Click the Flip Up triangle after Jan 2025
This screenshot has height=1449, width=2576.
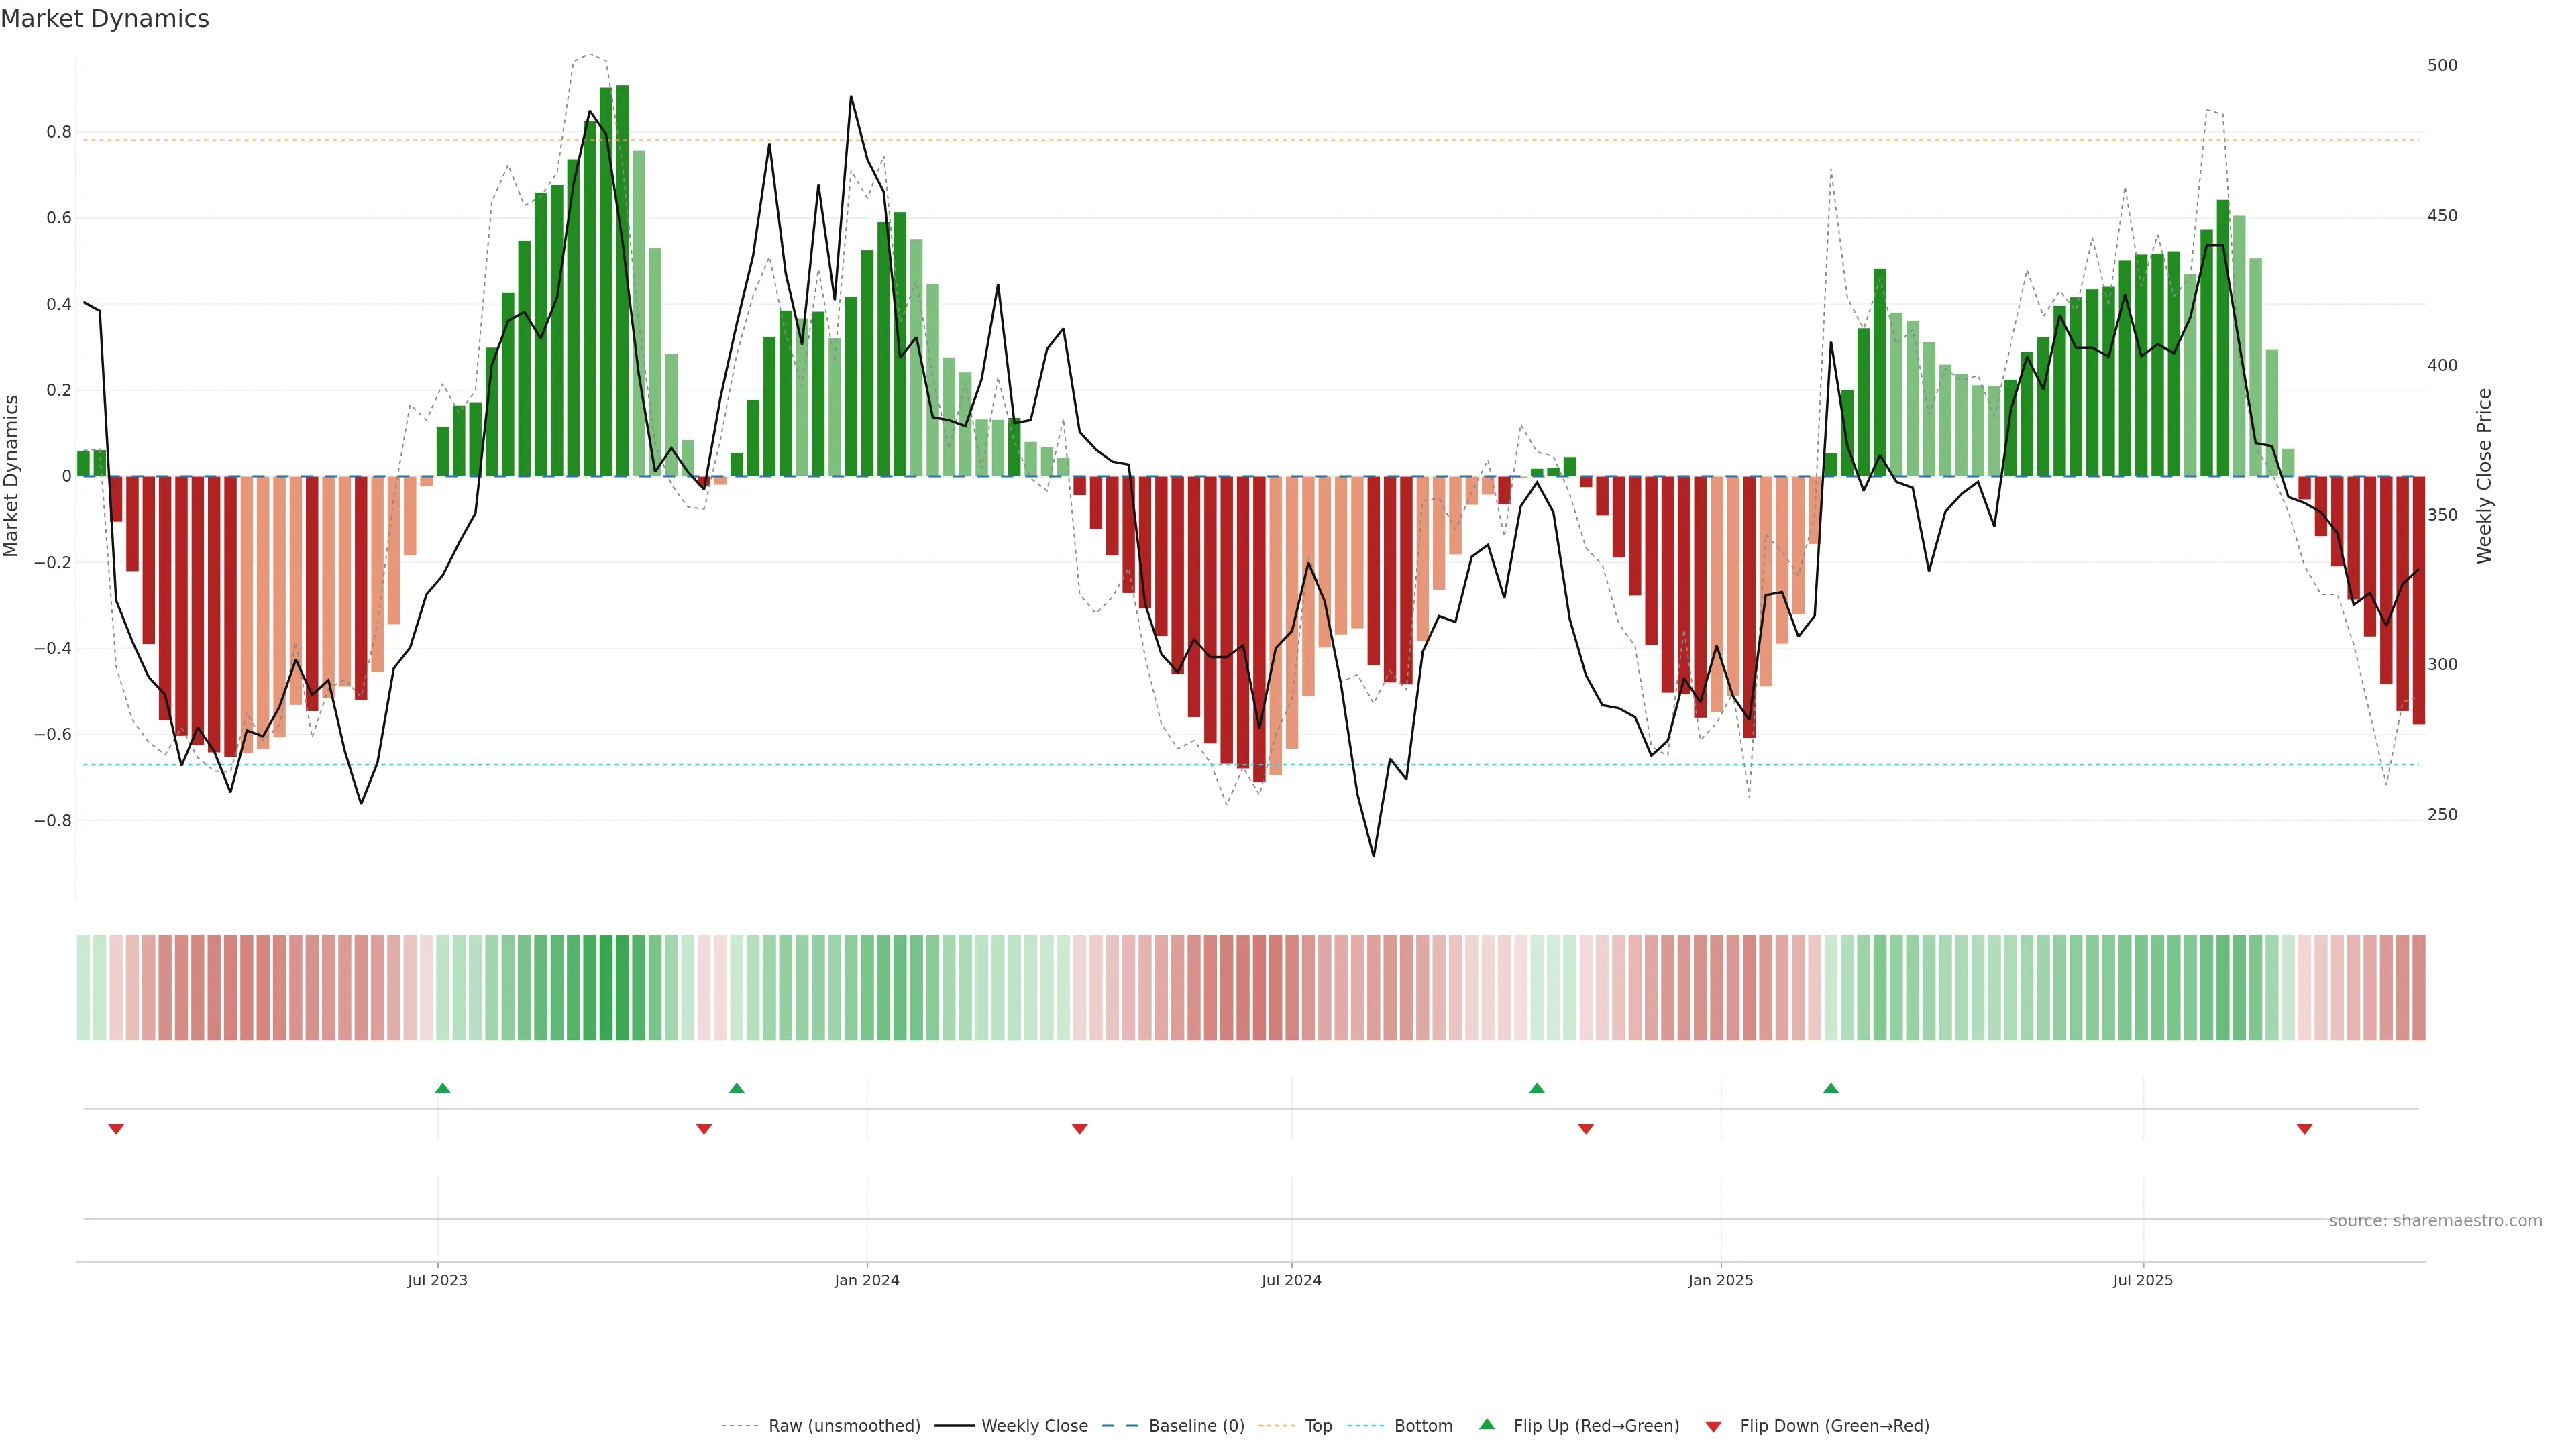pyautogui.click(x=1831, y=1088)
